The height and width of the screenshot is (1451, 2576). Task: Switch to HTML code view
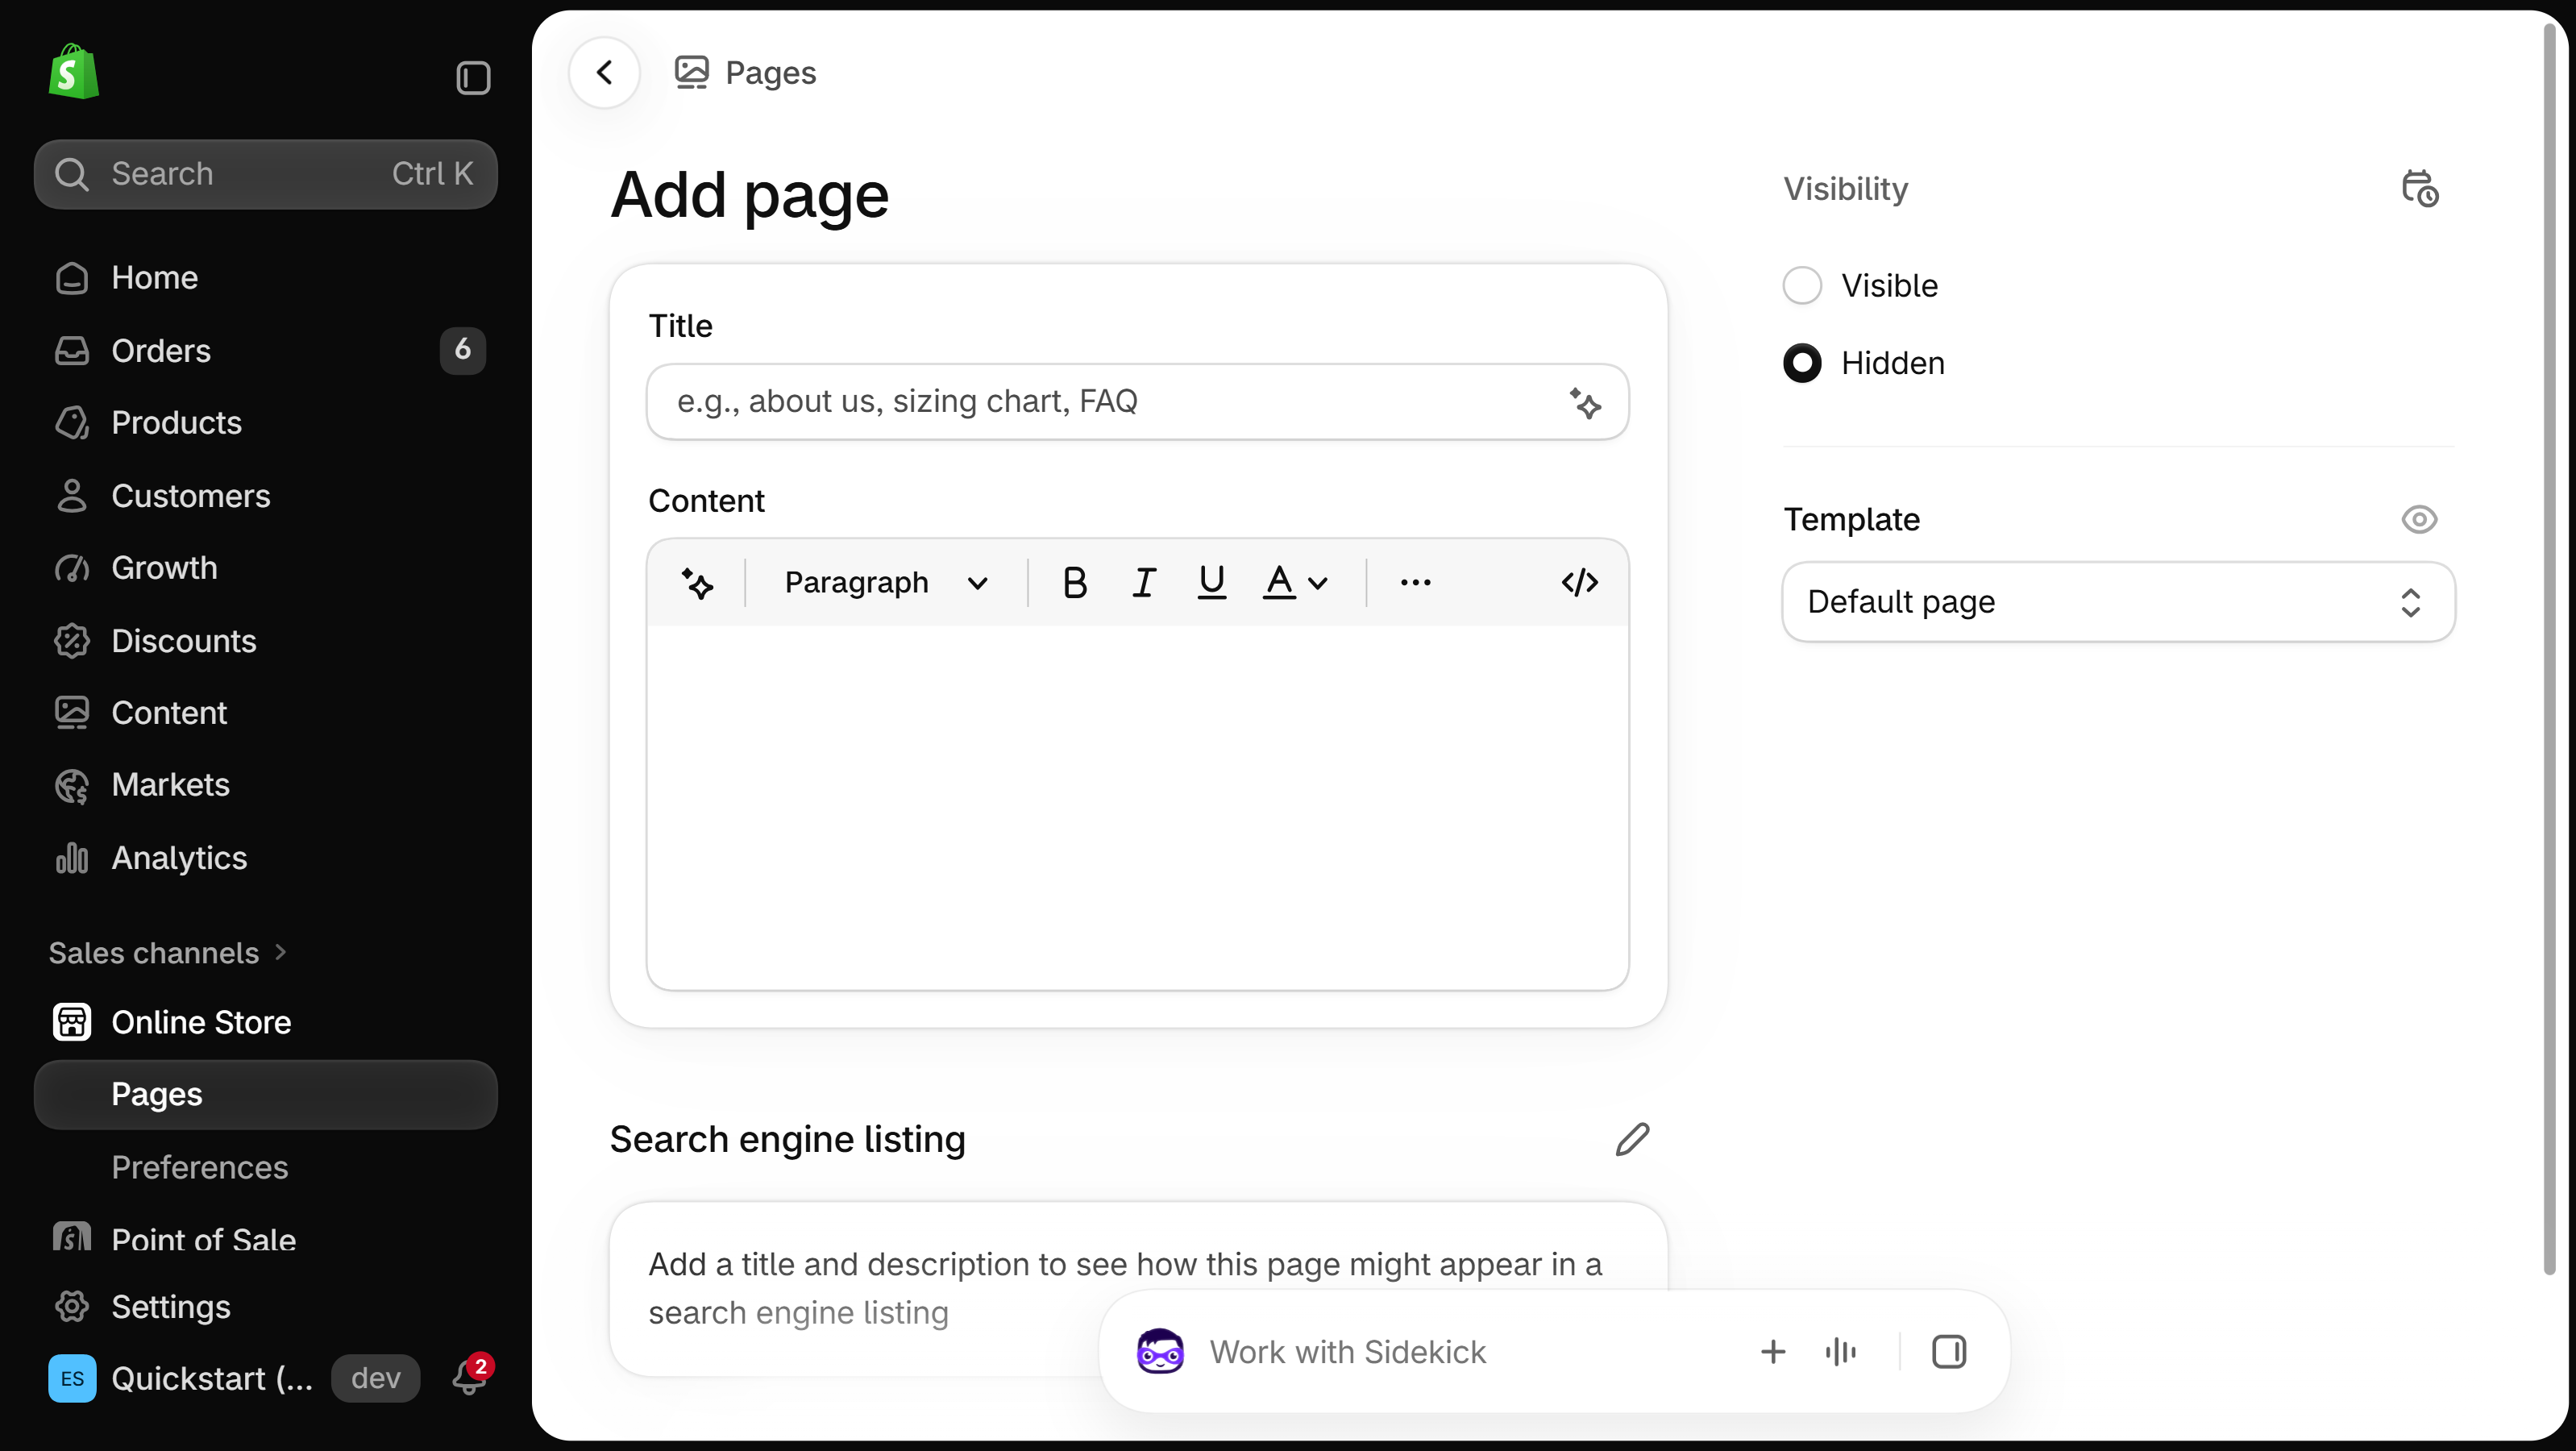click(x=1580, y=583)
